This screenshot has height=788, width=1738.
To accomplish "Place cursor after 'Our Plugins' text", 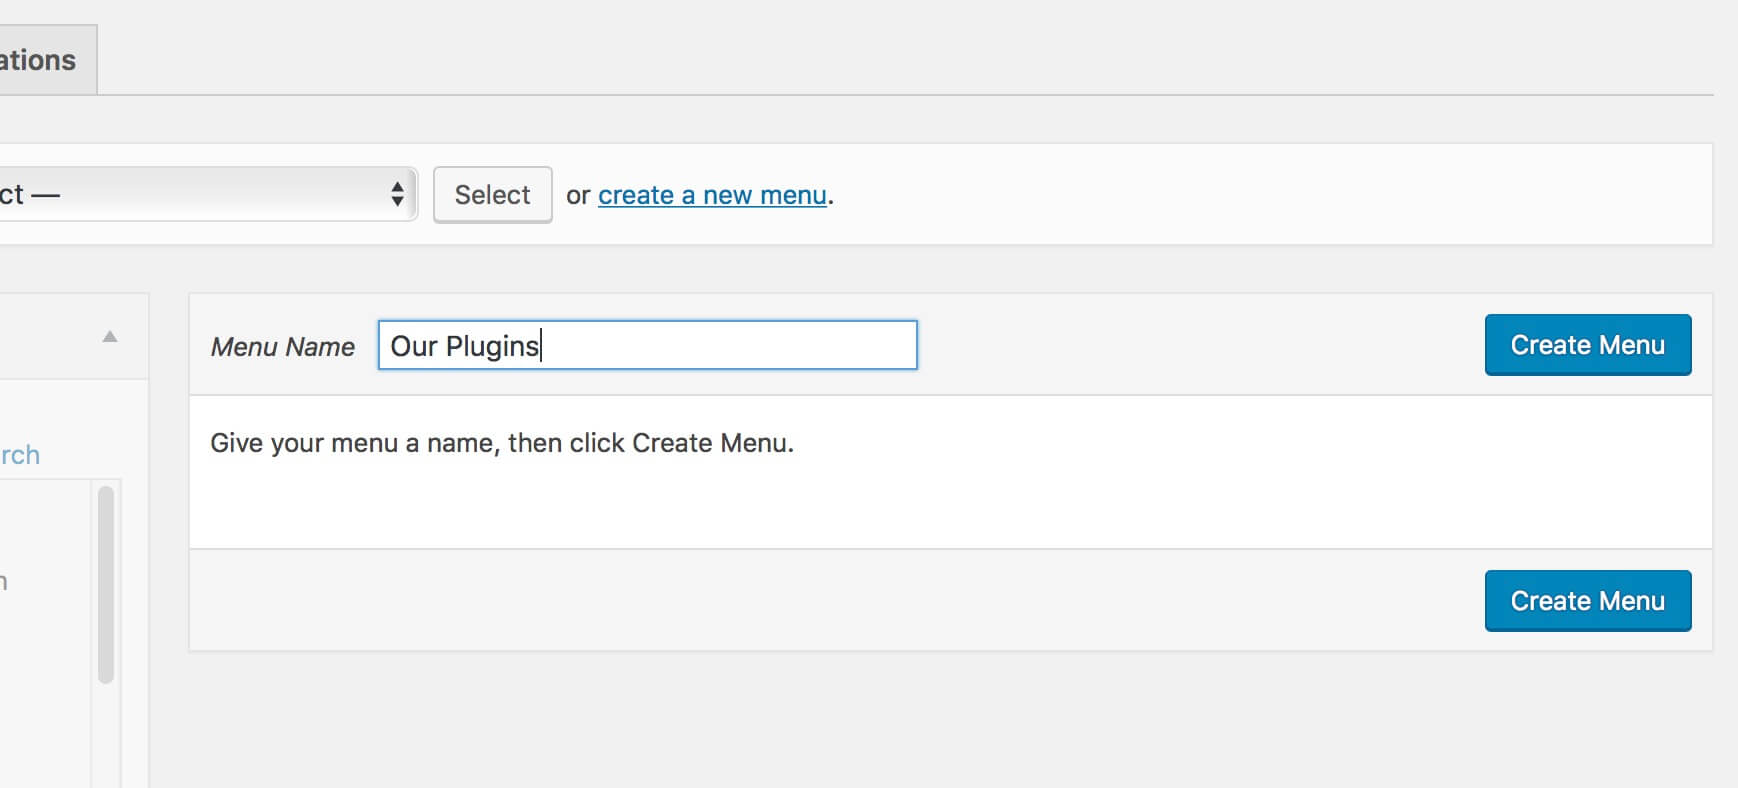I will click(542, 346).
